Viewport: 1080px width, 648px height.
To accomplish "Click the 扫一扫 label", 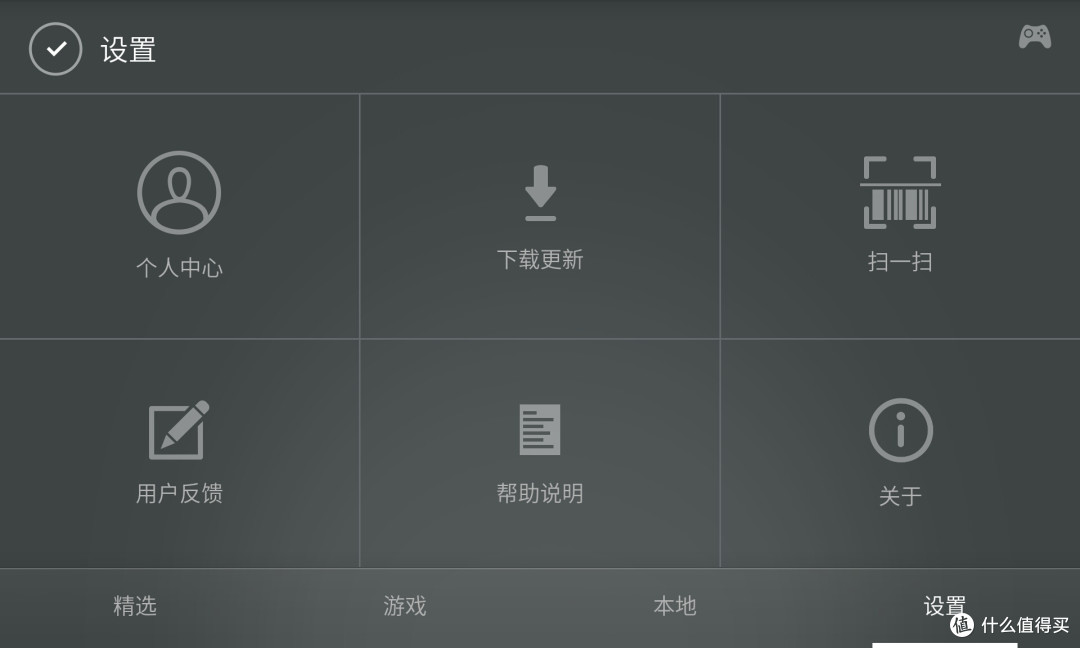I will point(900,262).
